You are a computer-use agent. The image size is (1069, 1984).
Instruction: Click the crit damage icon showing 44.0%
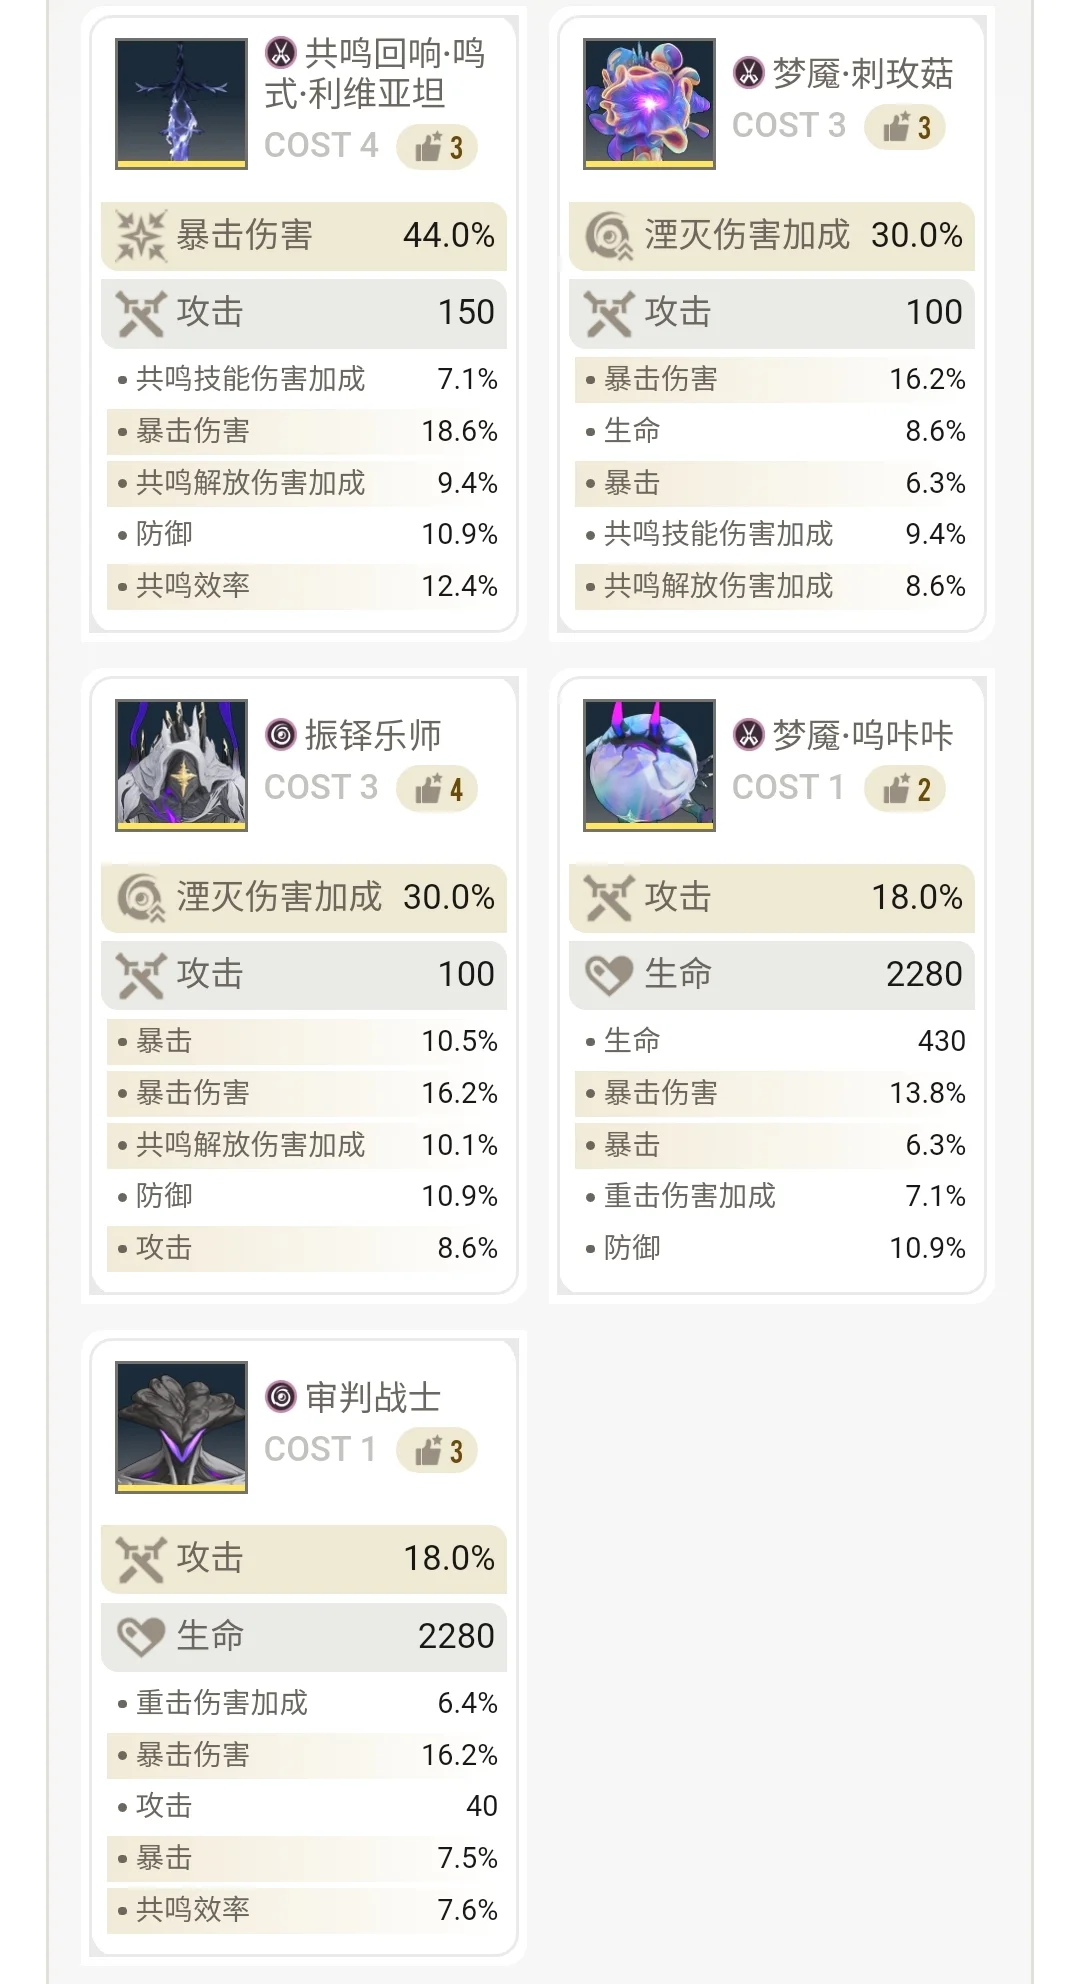(x=140, y=236)
